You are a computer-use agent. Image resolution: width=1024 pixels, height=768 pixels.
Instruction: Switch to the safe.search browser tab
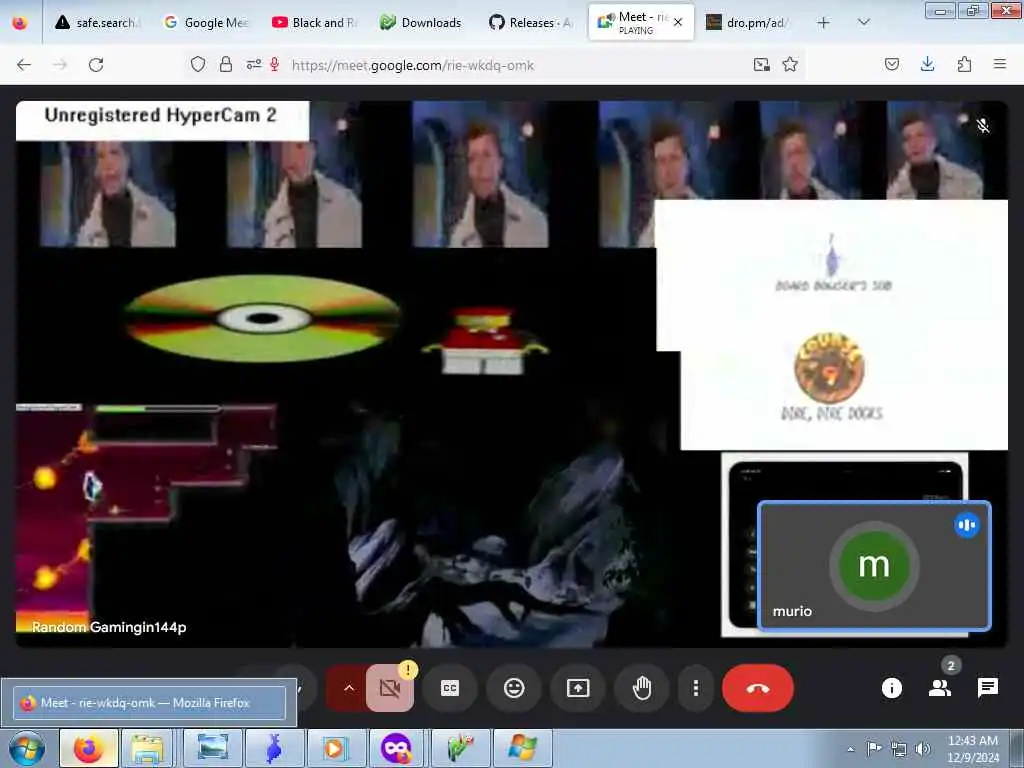(98, 23)
